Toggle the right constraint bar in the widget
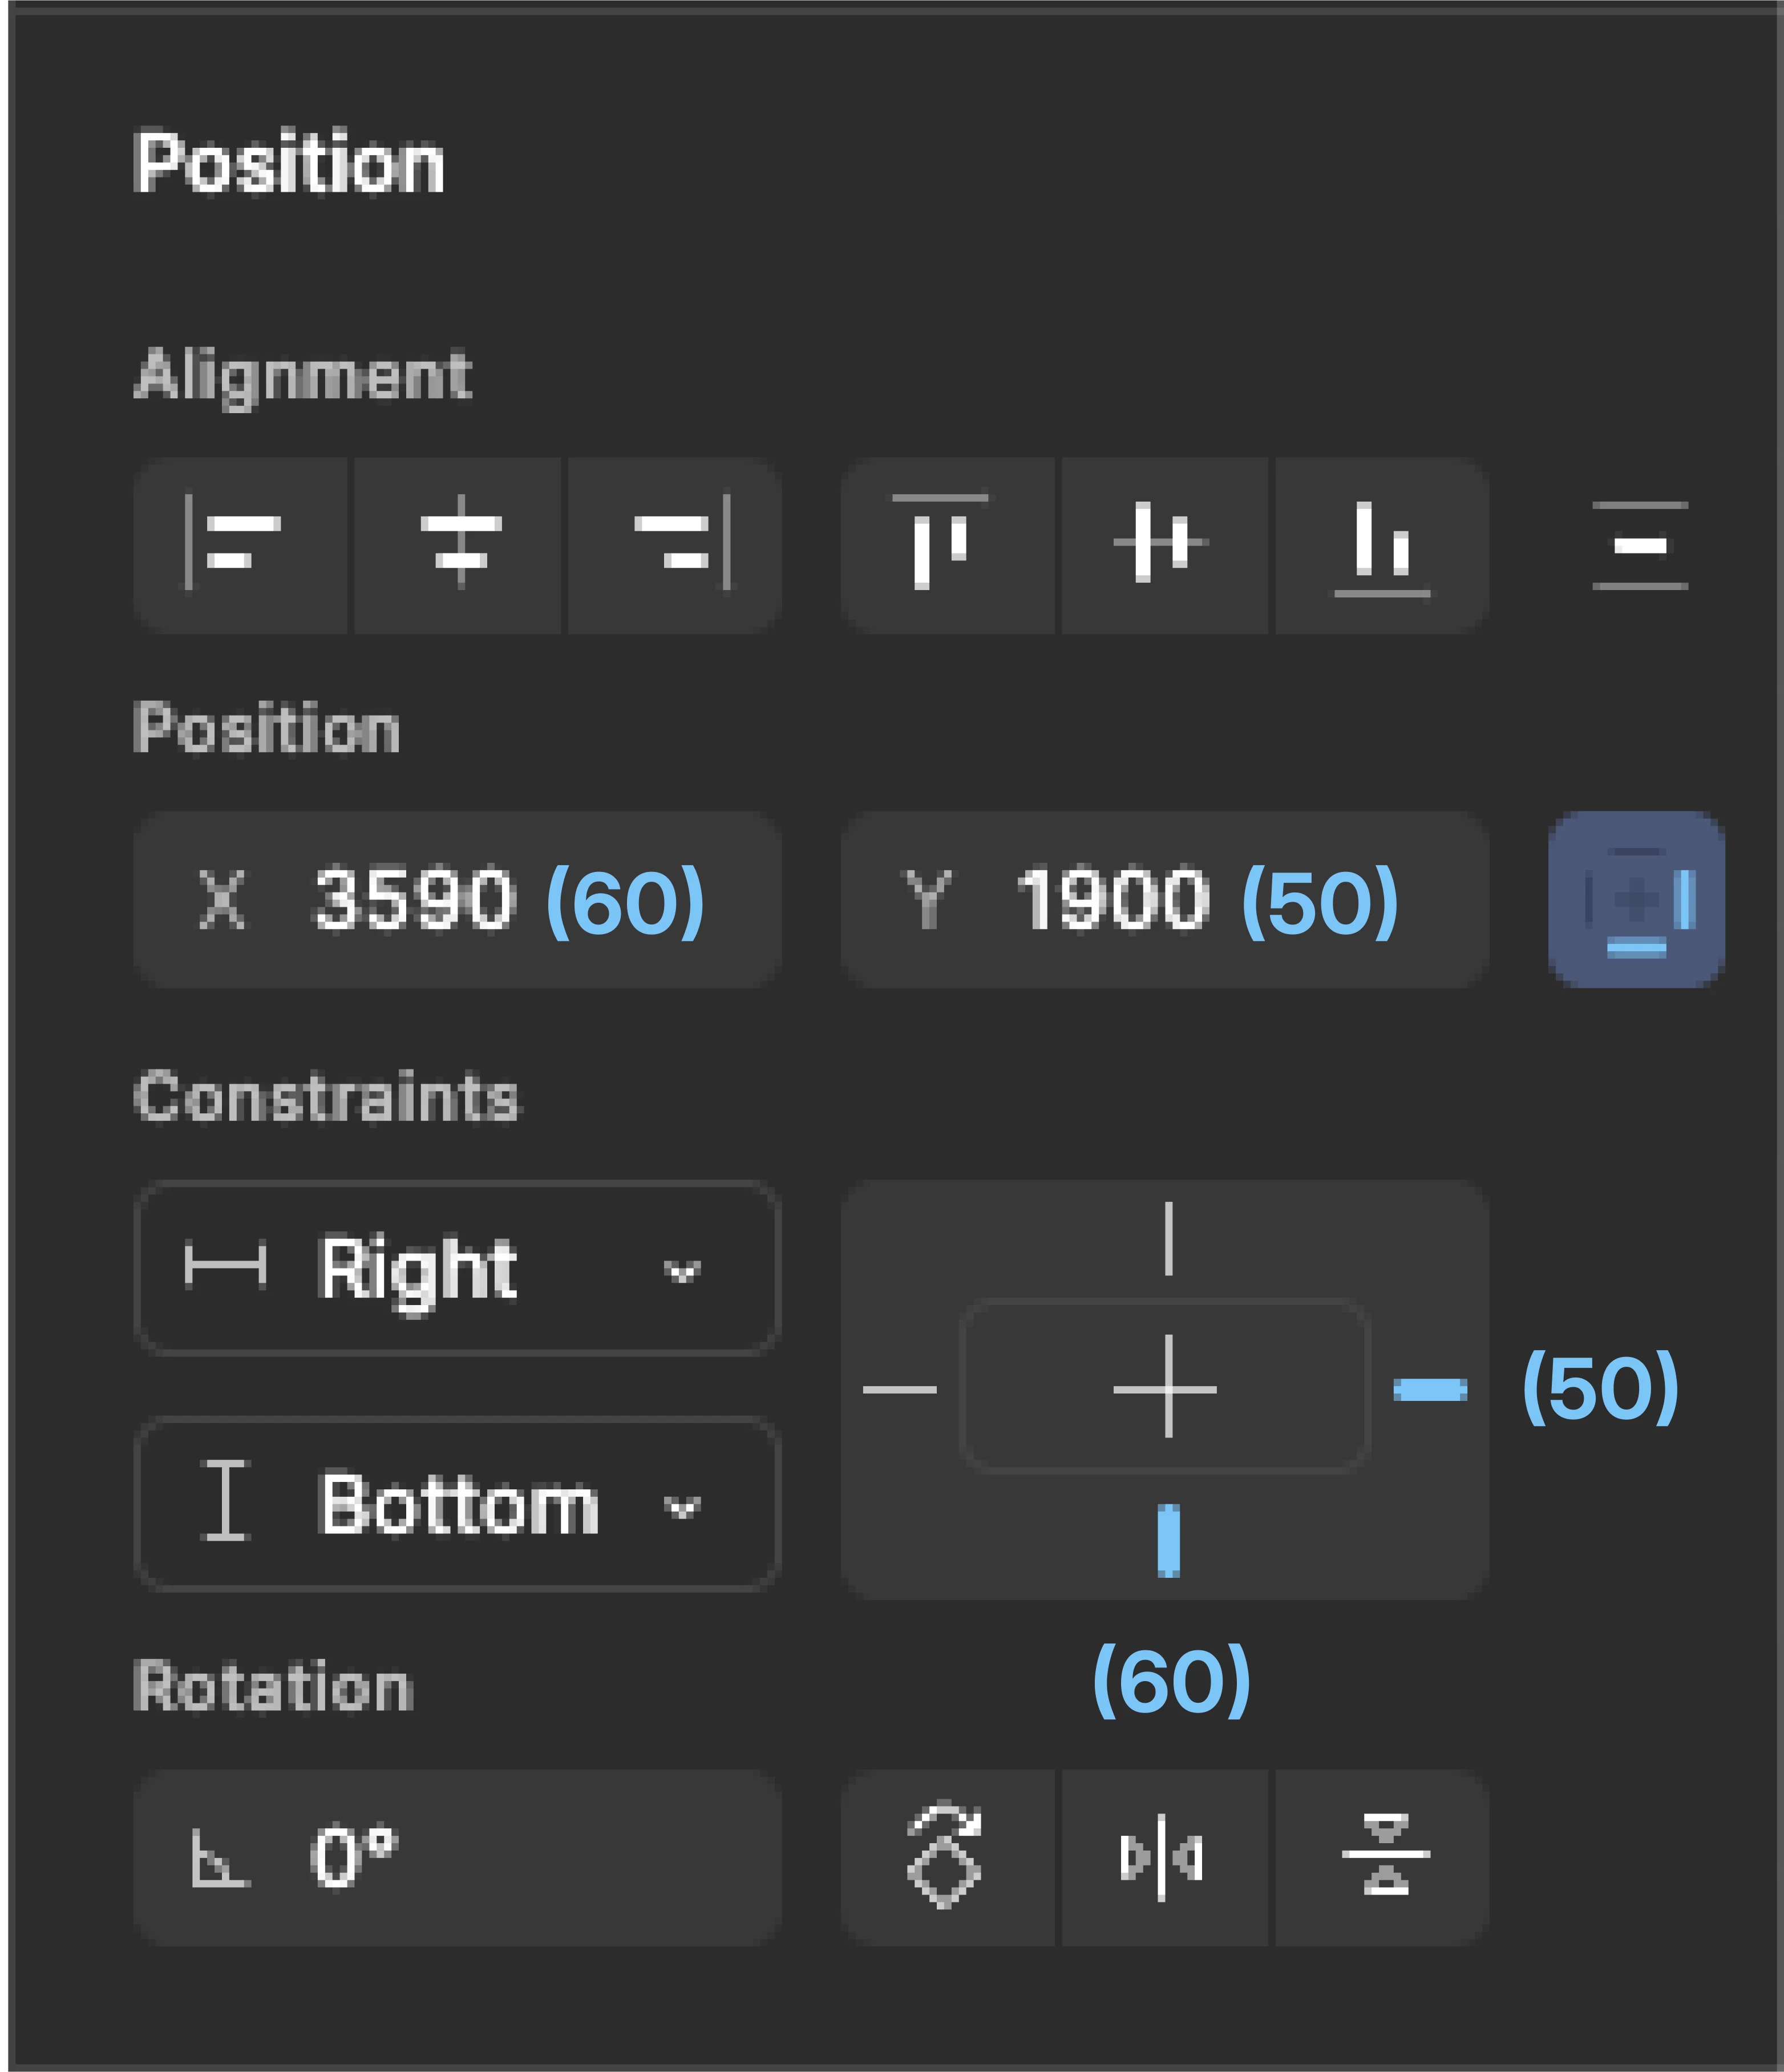The height and width of the screenshot is (2072, 1784). (x=1430, y=1390)
